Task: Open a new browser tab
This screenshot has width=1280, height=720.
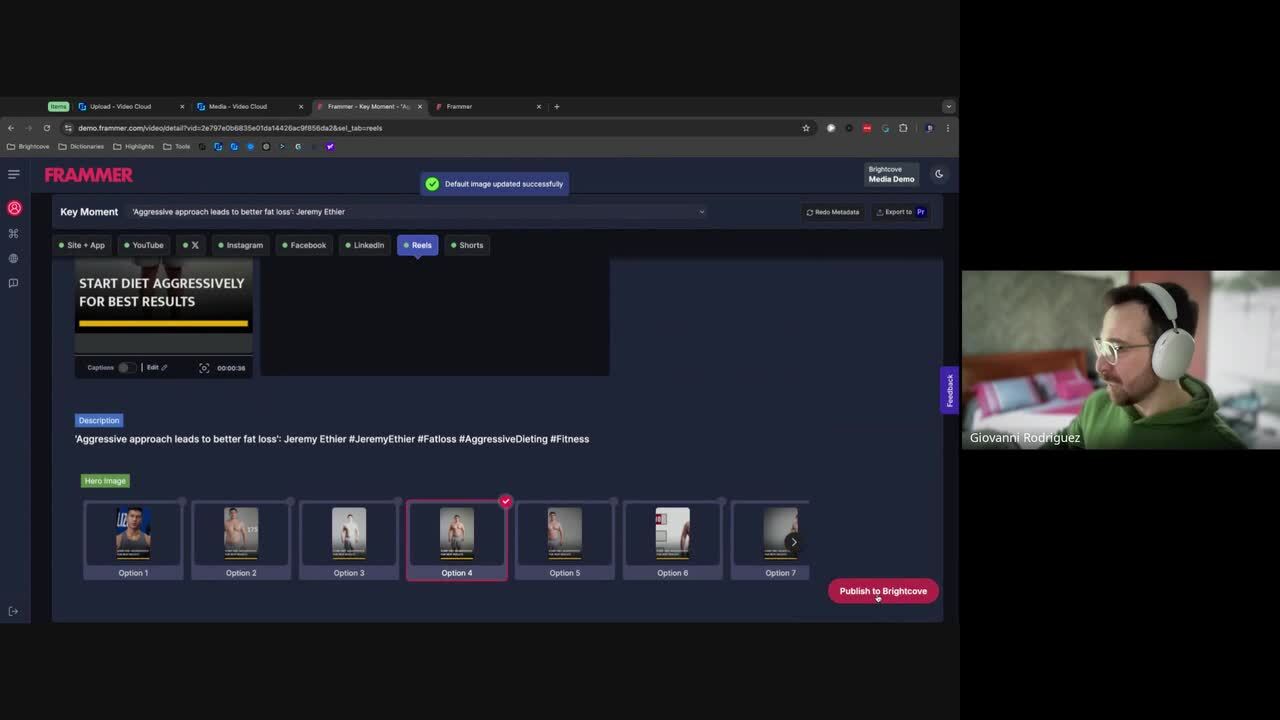Action: pos(557,106)
